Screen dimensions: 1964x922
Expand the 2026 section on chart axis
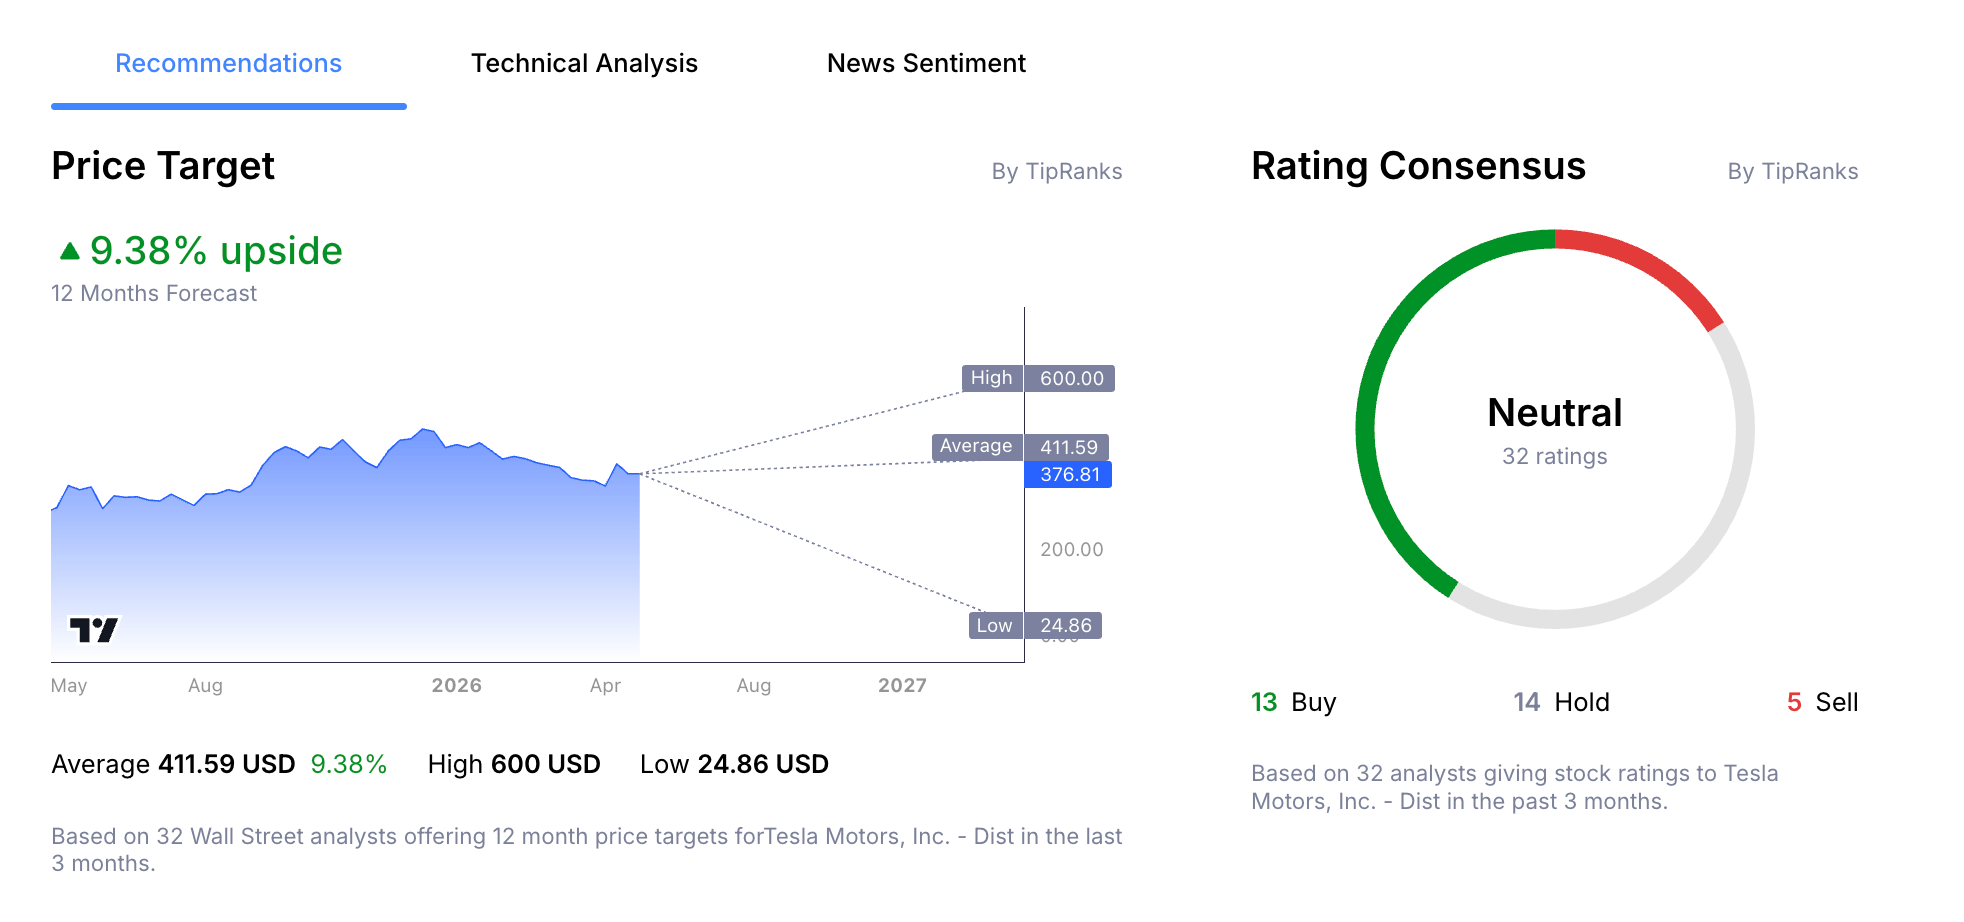coord(456,685)
